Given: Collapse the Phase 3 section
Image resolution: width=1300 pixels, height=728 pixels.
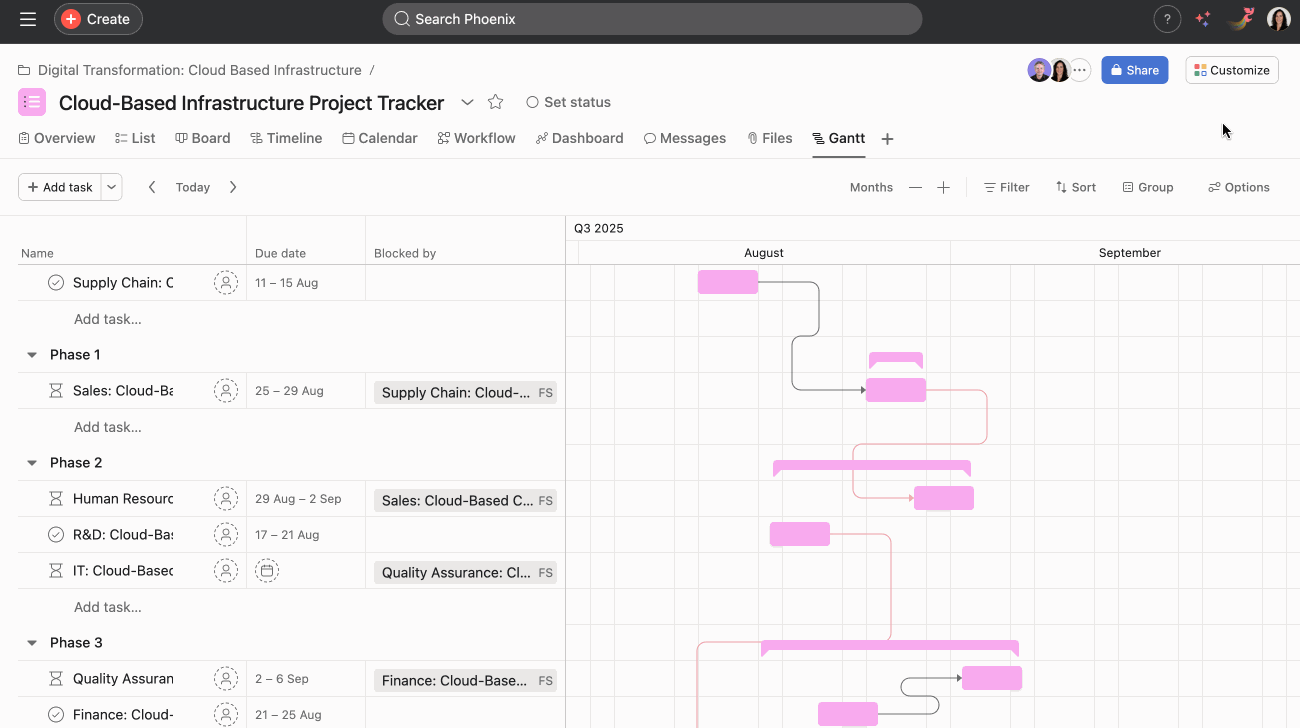Looking at the screenshot, I should click(x=32, y=643).
